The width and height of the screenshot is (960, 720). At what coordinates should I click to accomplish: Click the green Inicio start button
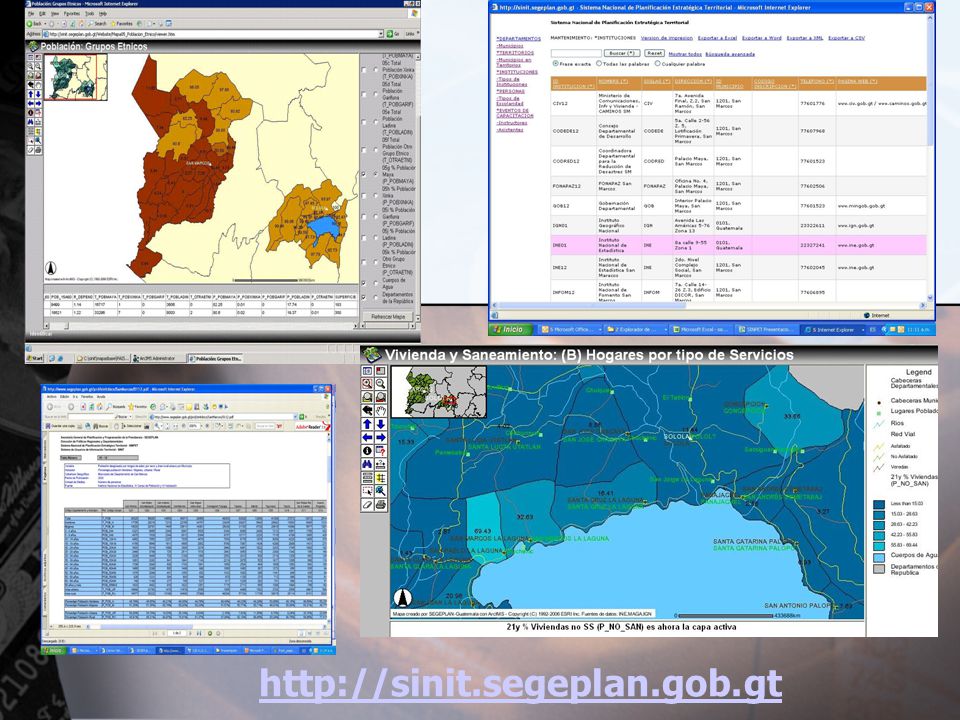tap(511, 329)
